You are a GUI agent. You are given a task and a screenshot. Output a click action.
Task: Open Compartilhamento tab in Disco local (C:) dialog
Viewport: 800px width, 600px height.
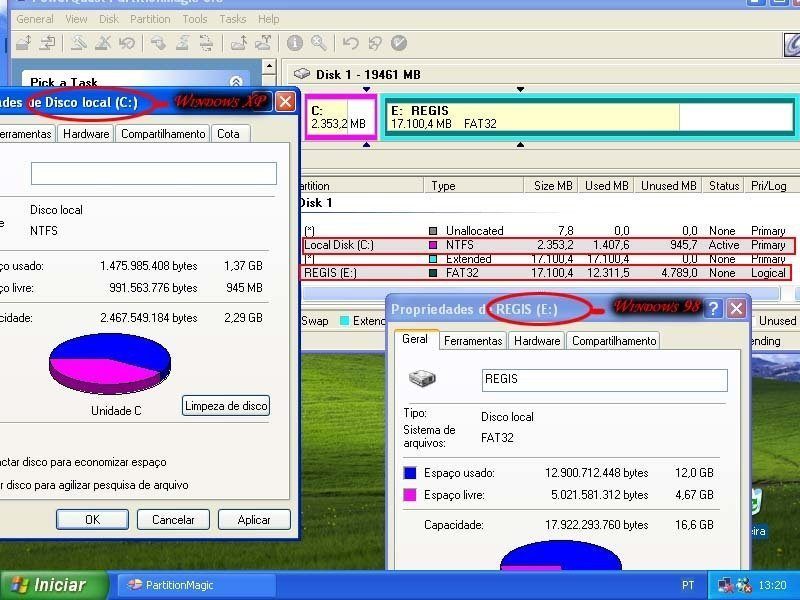163,134
